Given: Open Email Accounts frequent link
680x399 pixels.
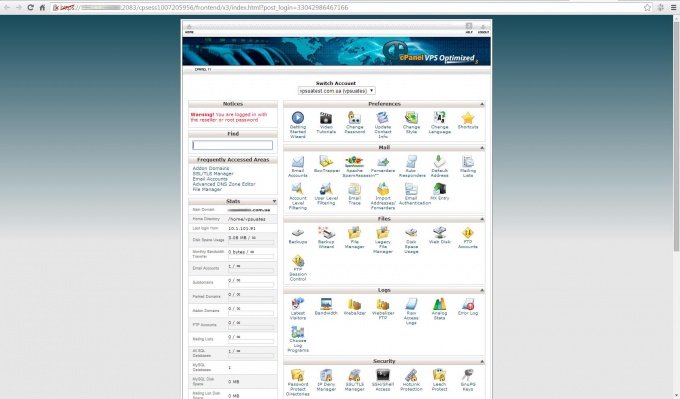Looking at the screenshot, I should point(210,179).
